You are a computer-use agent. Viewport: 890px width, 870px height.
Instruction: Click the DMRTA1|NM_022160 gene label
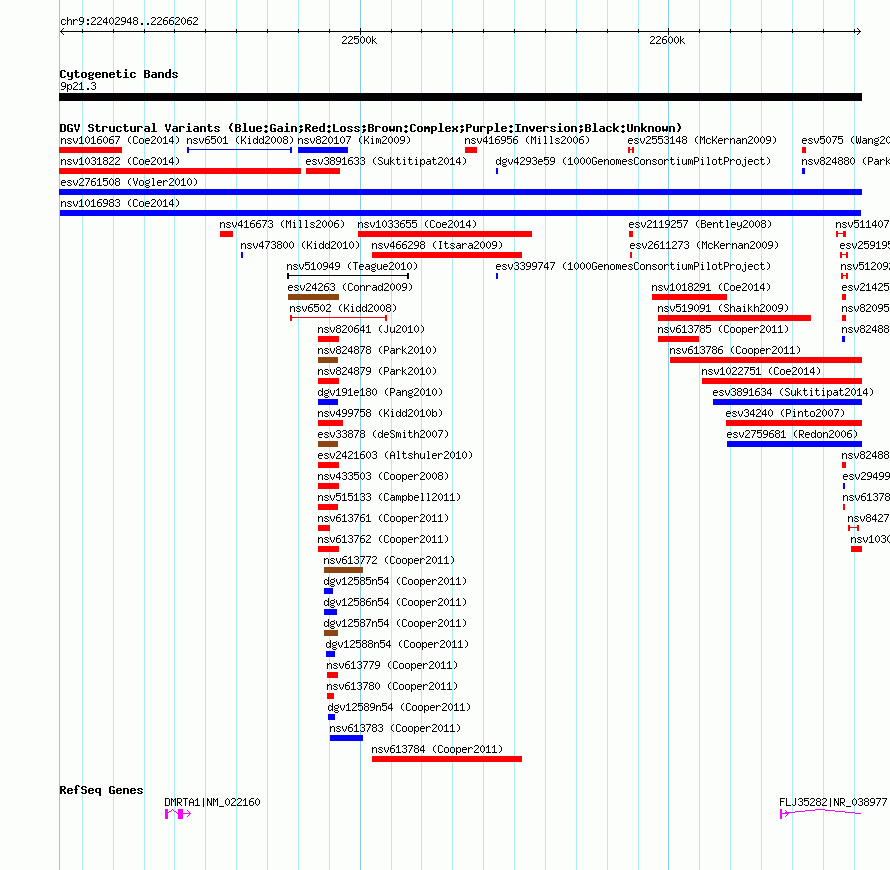(212, 802)
